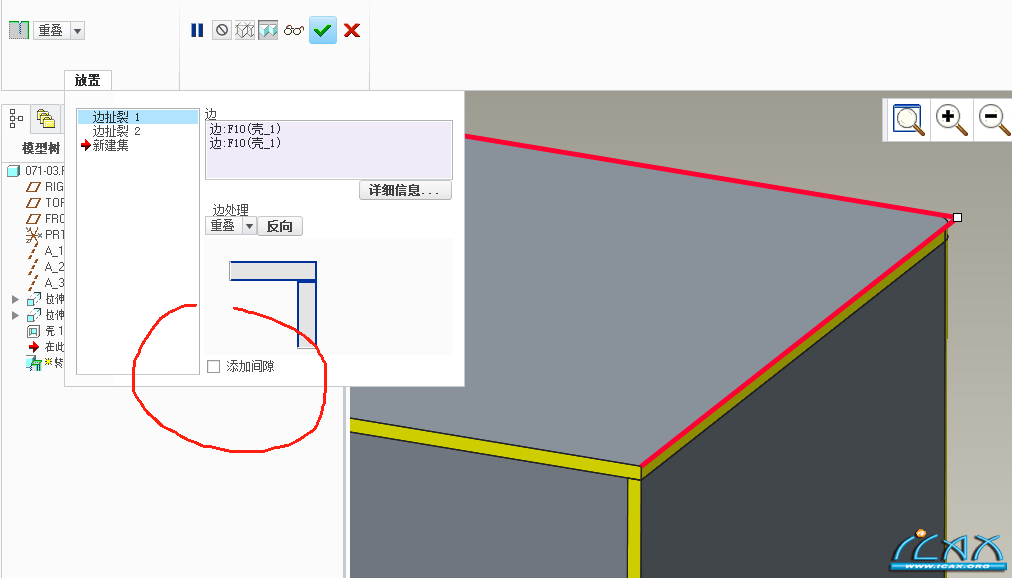1012x578 pixels.
Task: Click the 详细信息... button
Action: coord(405,190)
